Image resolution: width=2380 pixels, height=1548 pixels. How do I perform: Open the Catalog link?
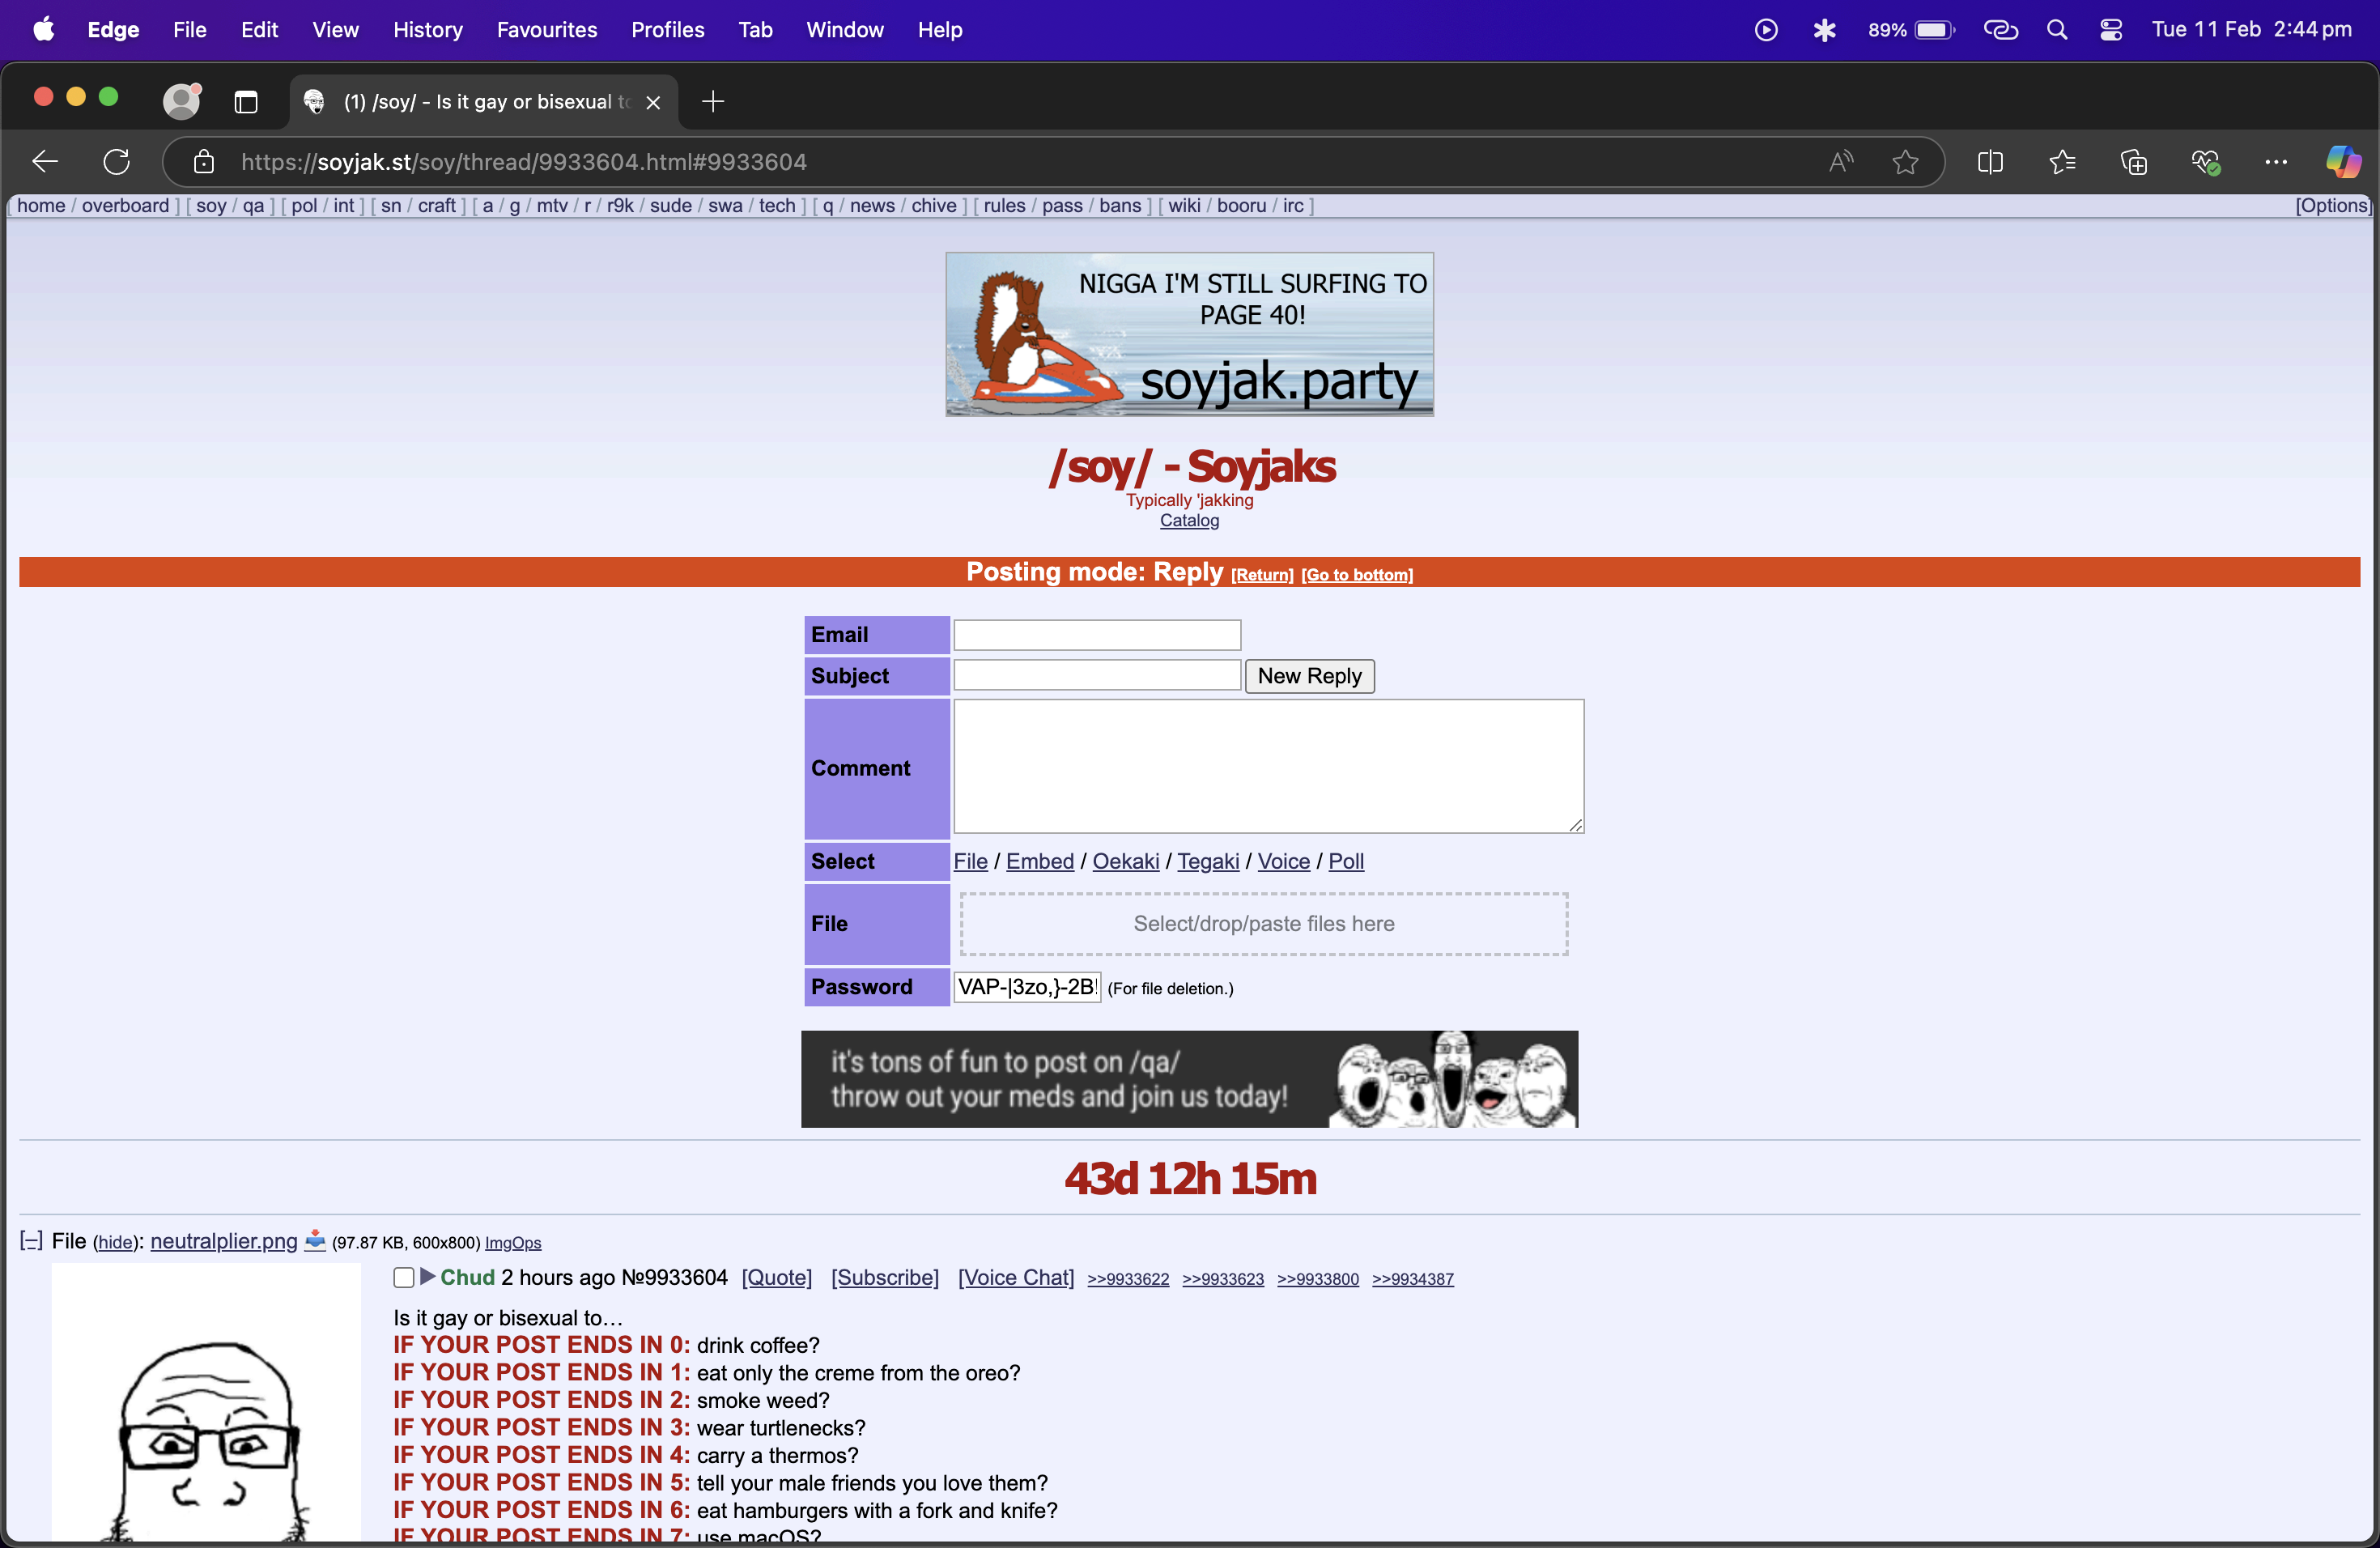(1189, 520)
